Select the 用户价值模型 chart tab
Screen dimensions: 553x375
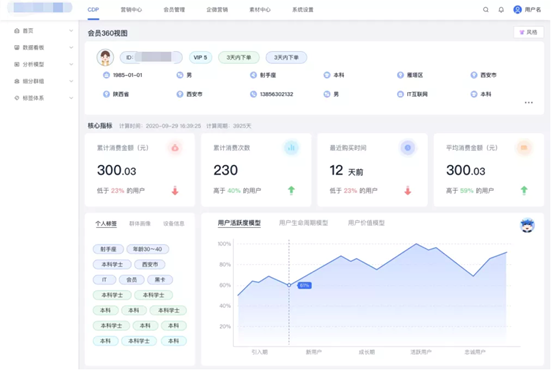tap(366, 223)
